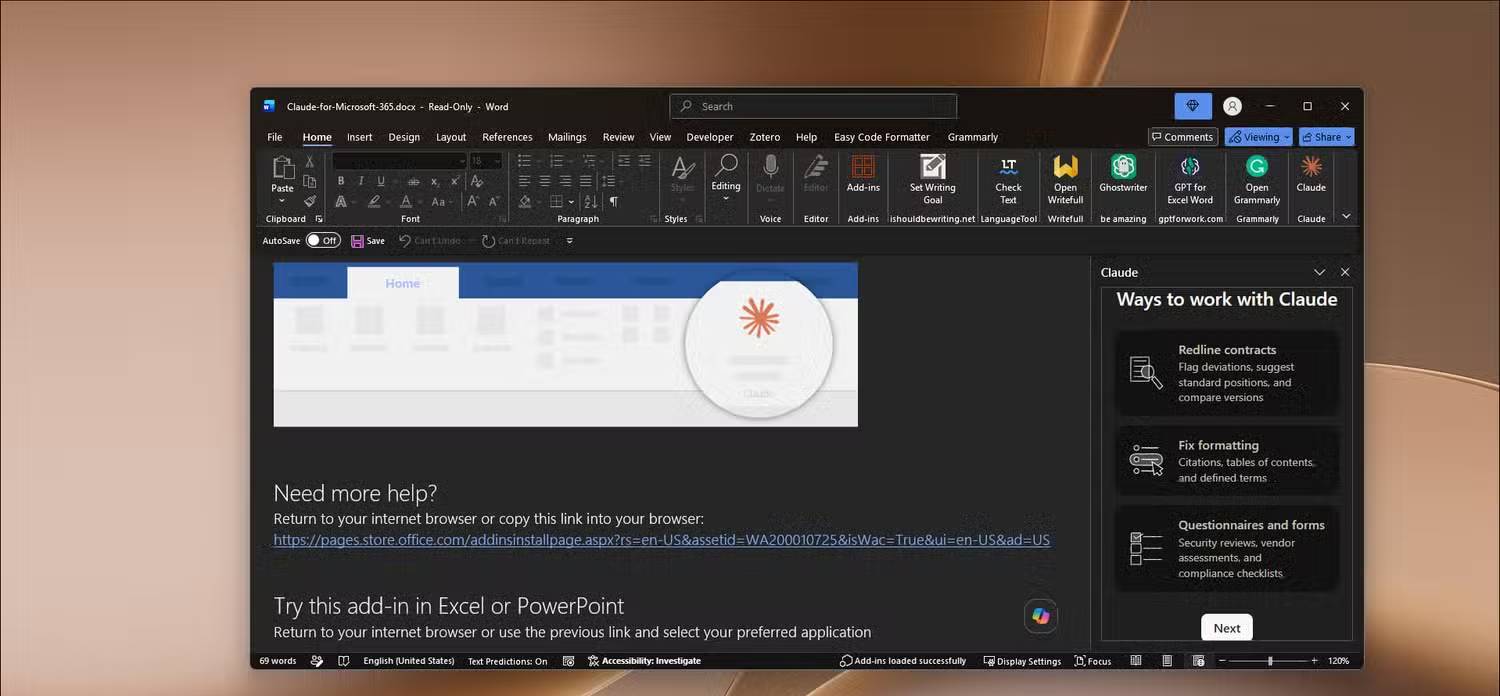Toggle Bold formatting

tap(340, 181)
